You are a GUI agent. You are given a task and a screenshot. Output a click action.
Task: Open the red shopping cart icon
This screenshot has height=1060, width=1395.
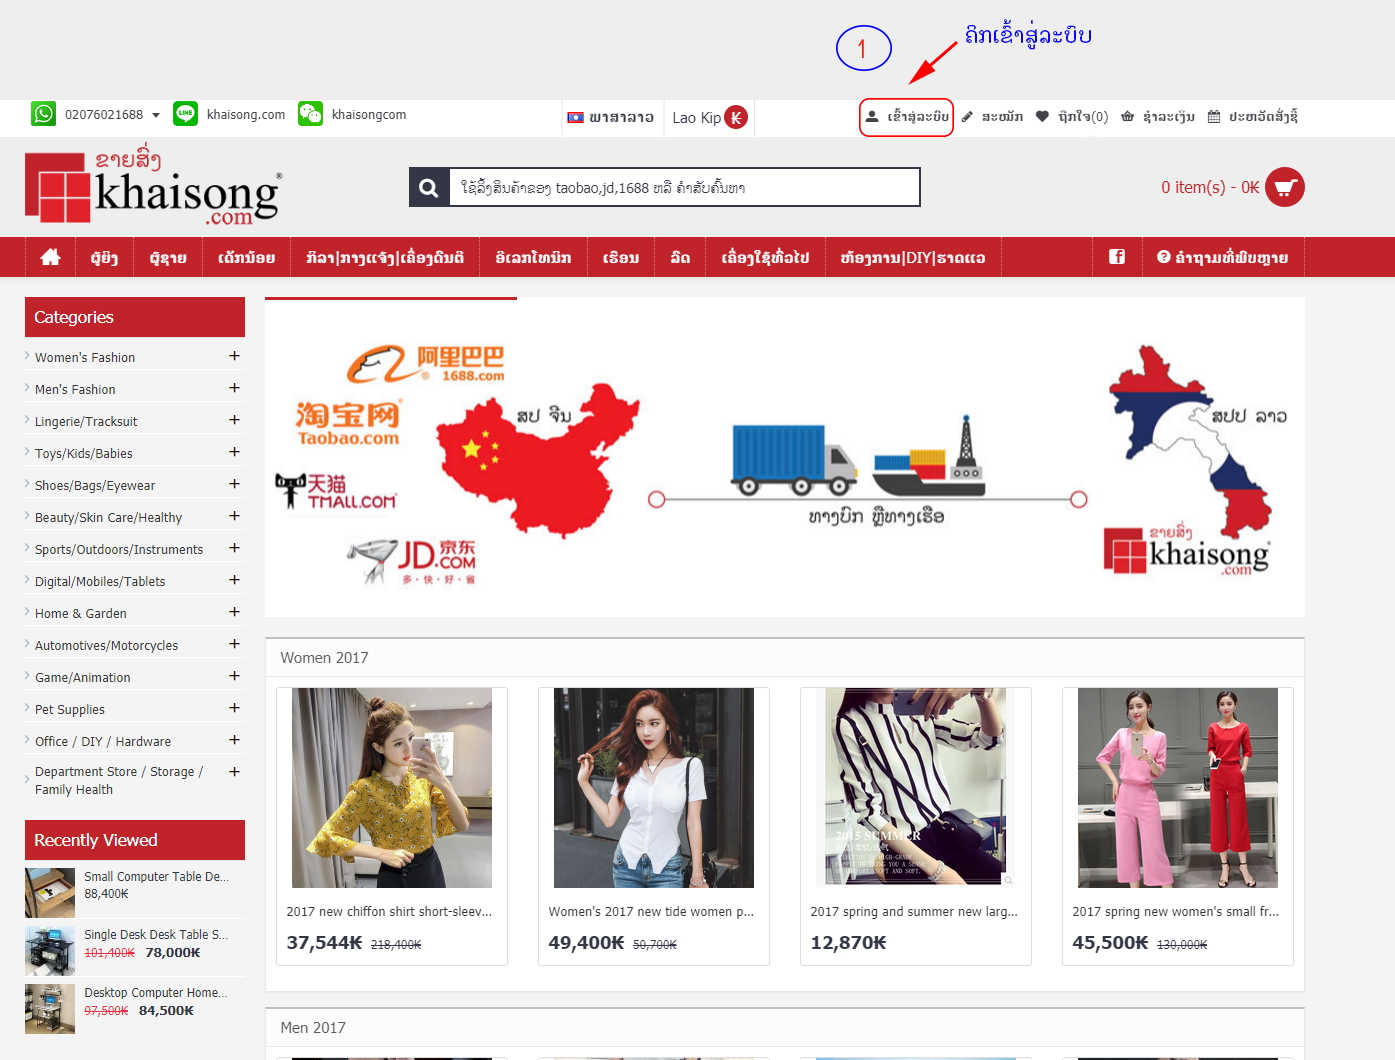pyautogui.click(x=1285, y=187)
